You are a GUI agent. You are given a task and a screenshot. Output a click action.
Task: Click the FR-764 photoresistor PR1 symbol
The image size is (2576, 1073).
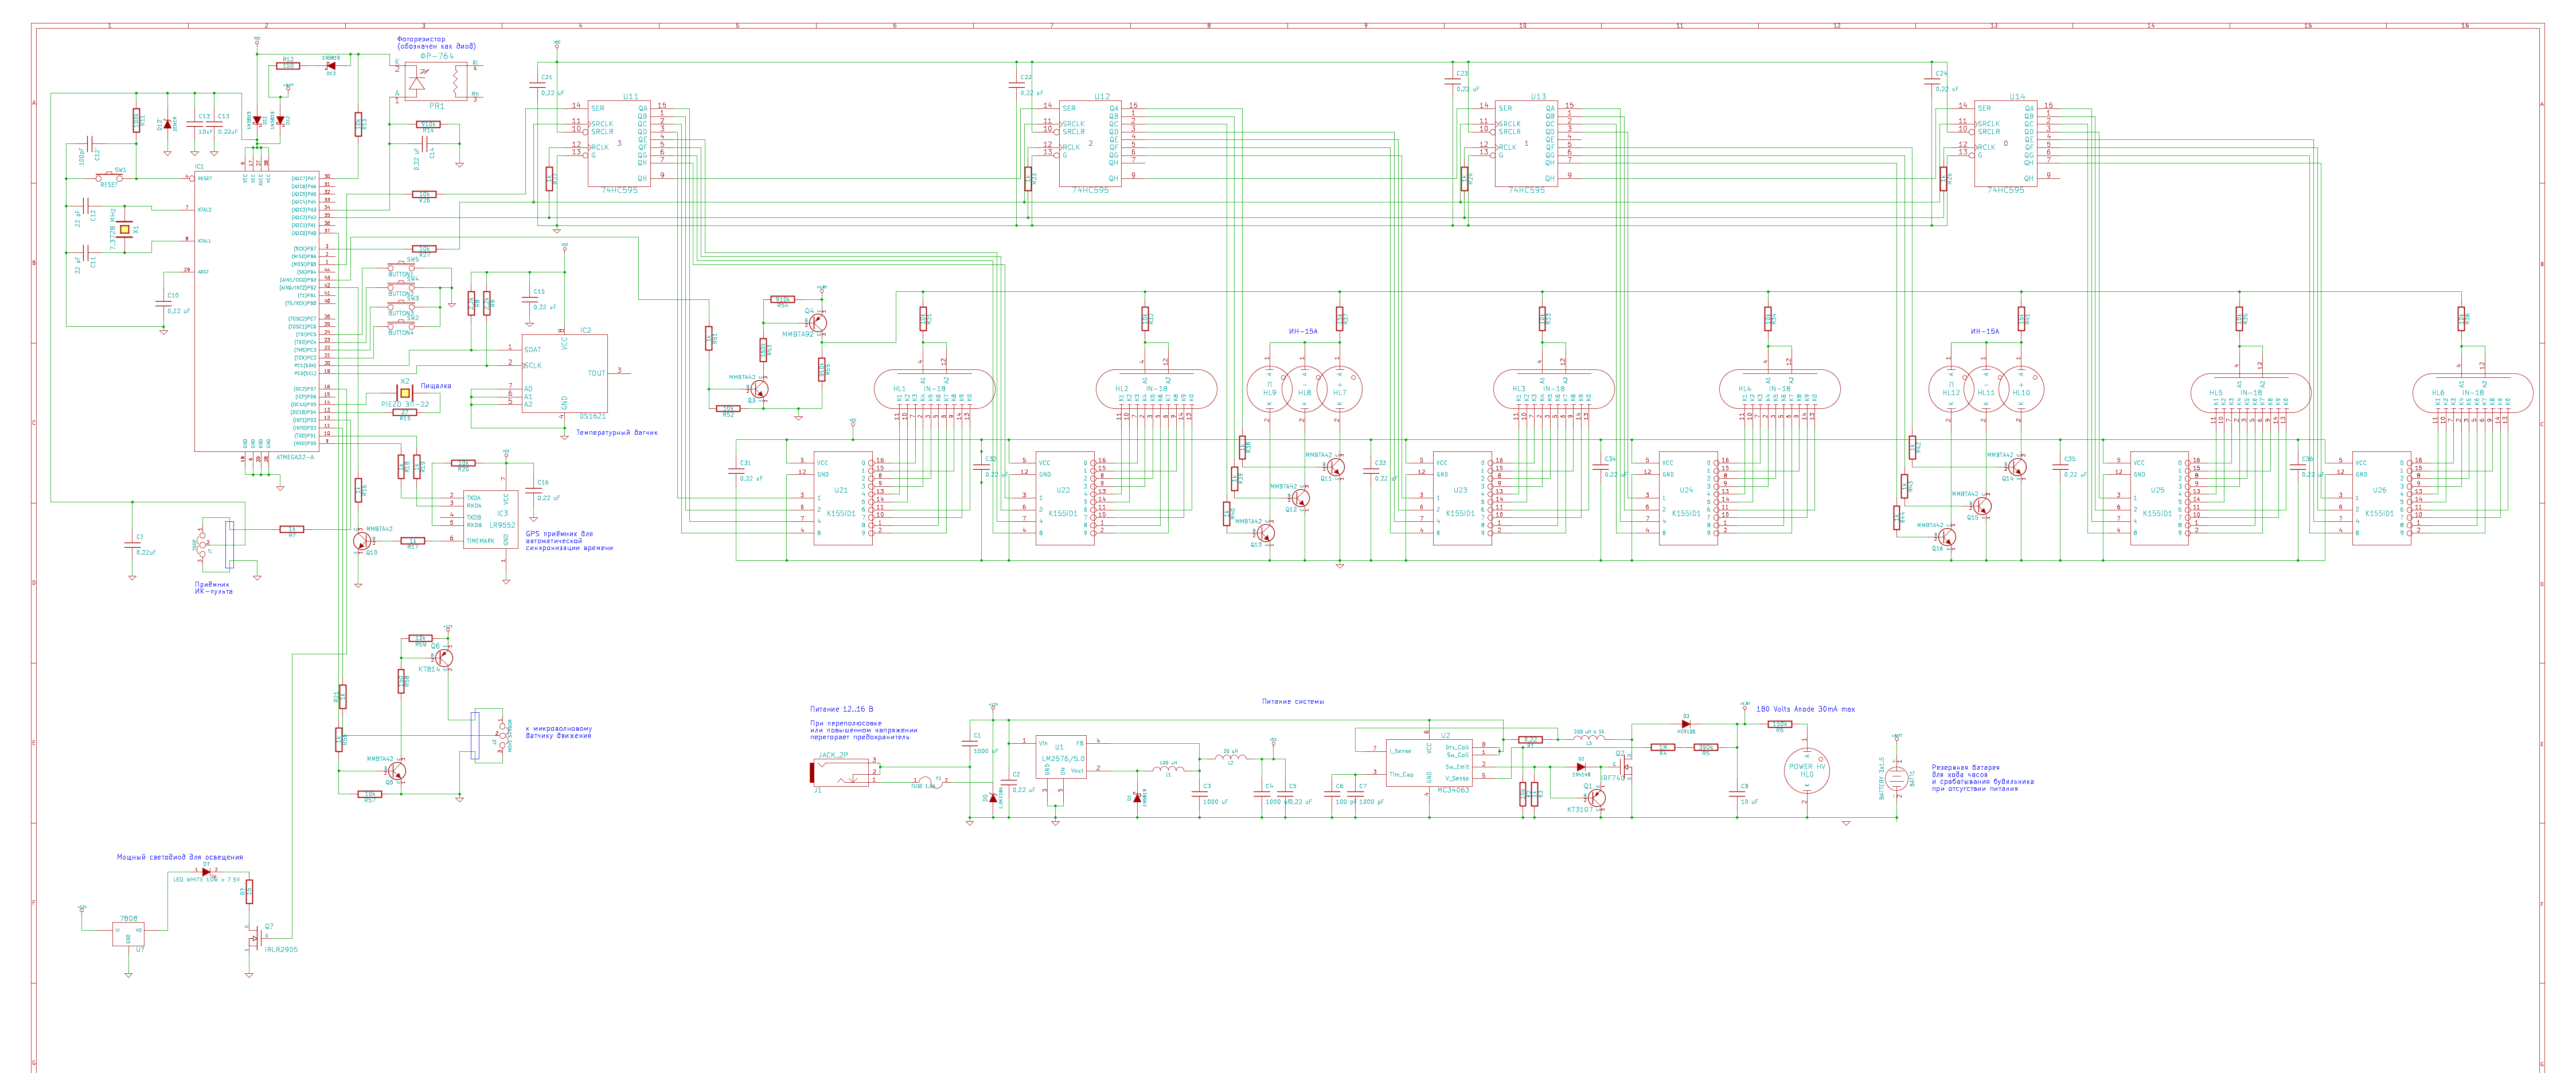pyautogui.click(x=436, y=83)
